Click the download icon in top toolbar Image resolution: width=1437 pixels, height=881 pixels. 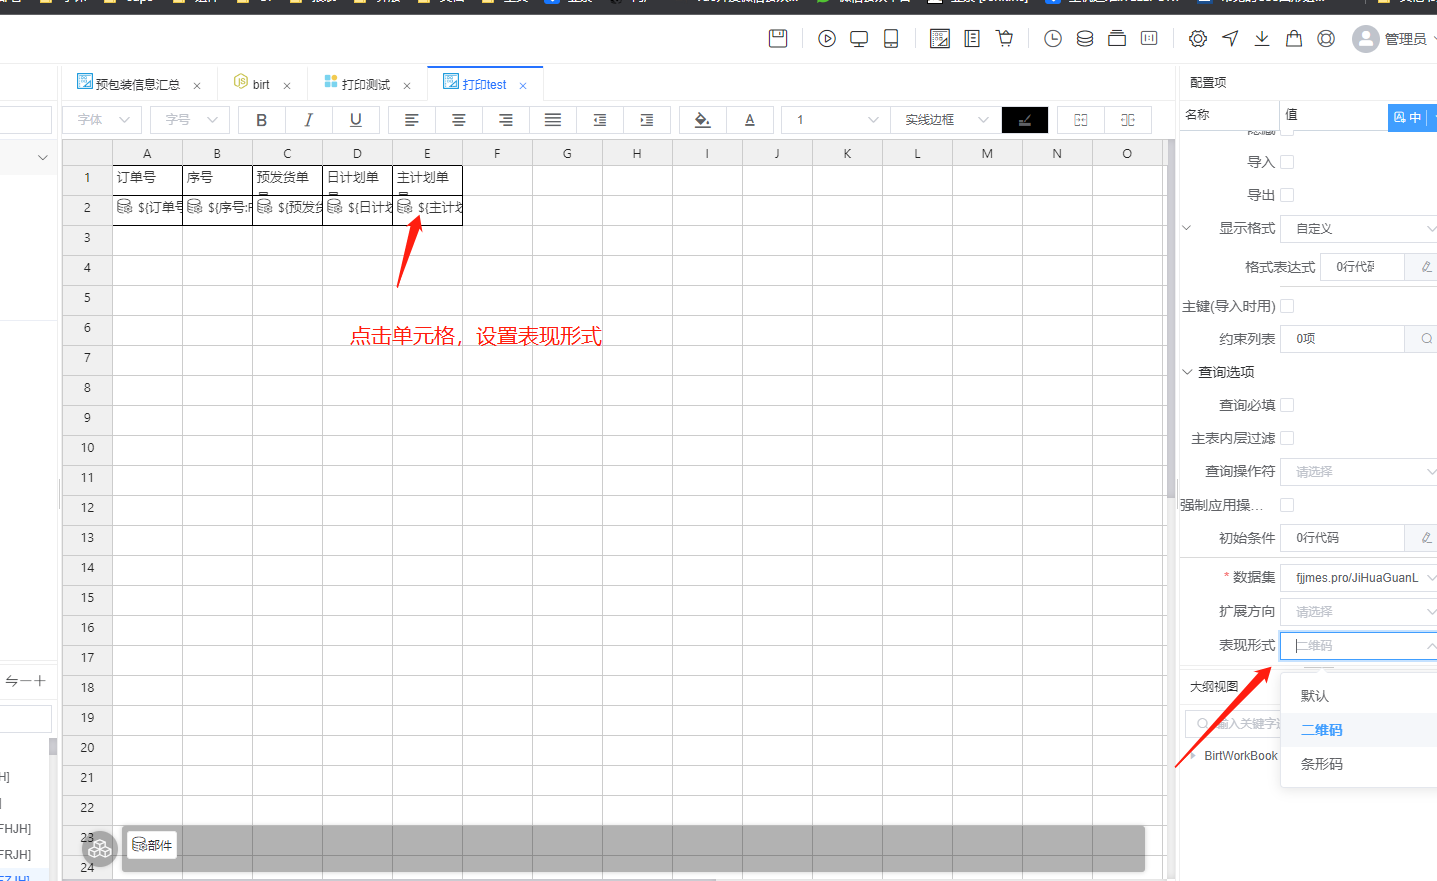click(1262, 39)
